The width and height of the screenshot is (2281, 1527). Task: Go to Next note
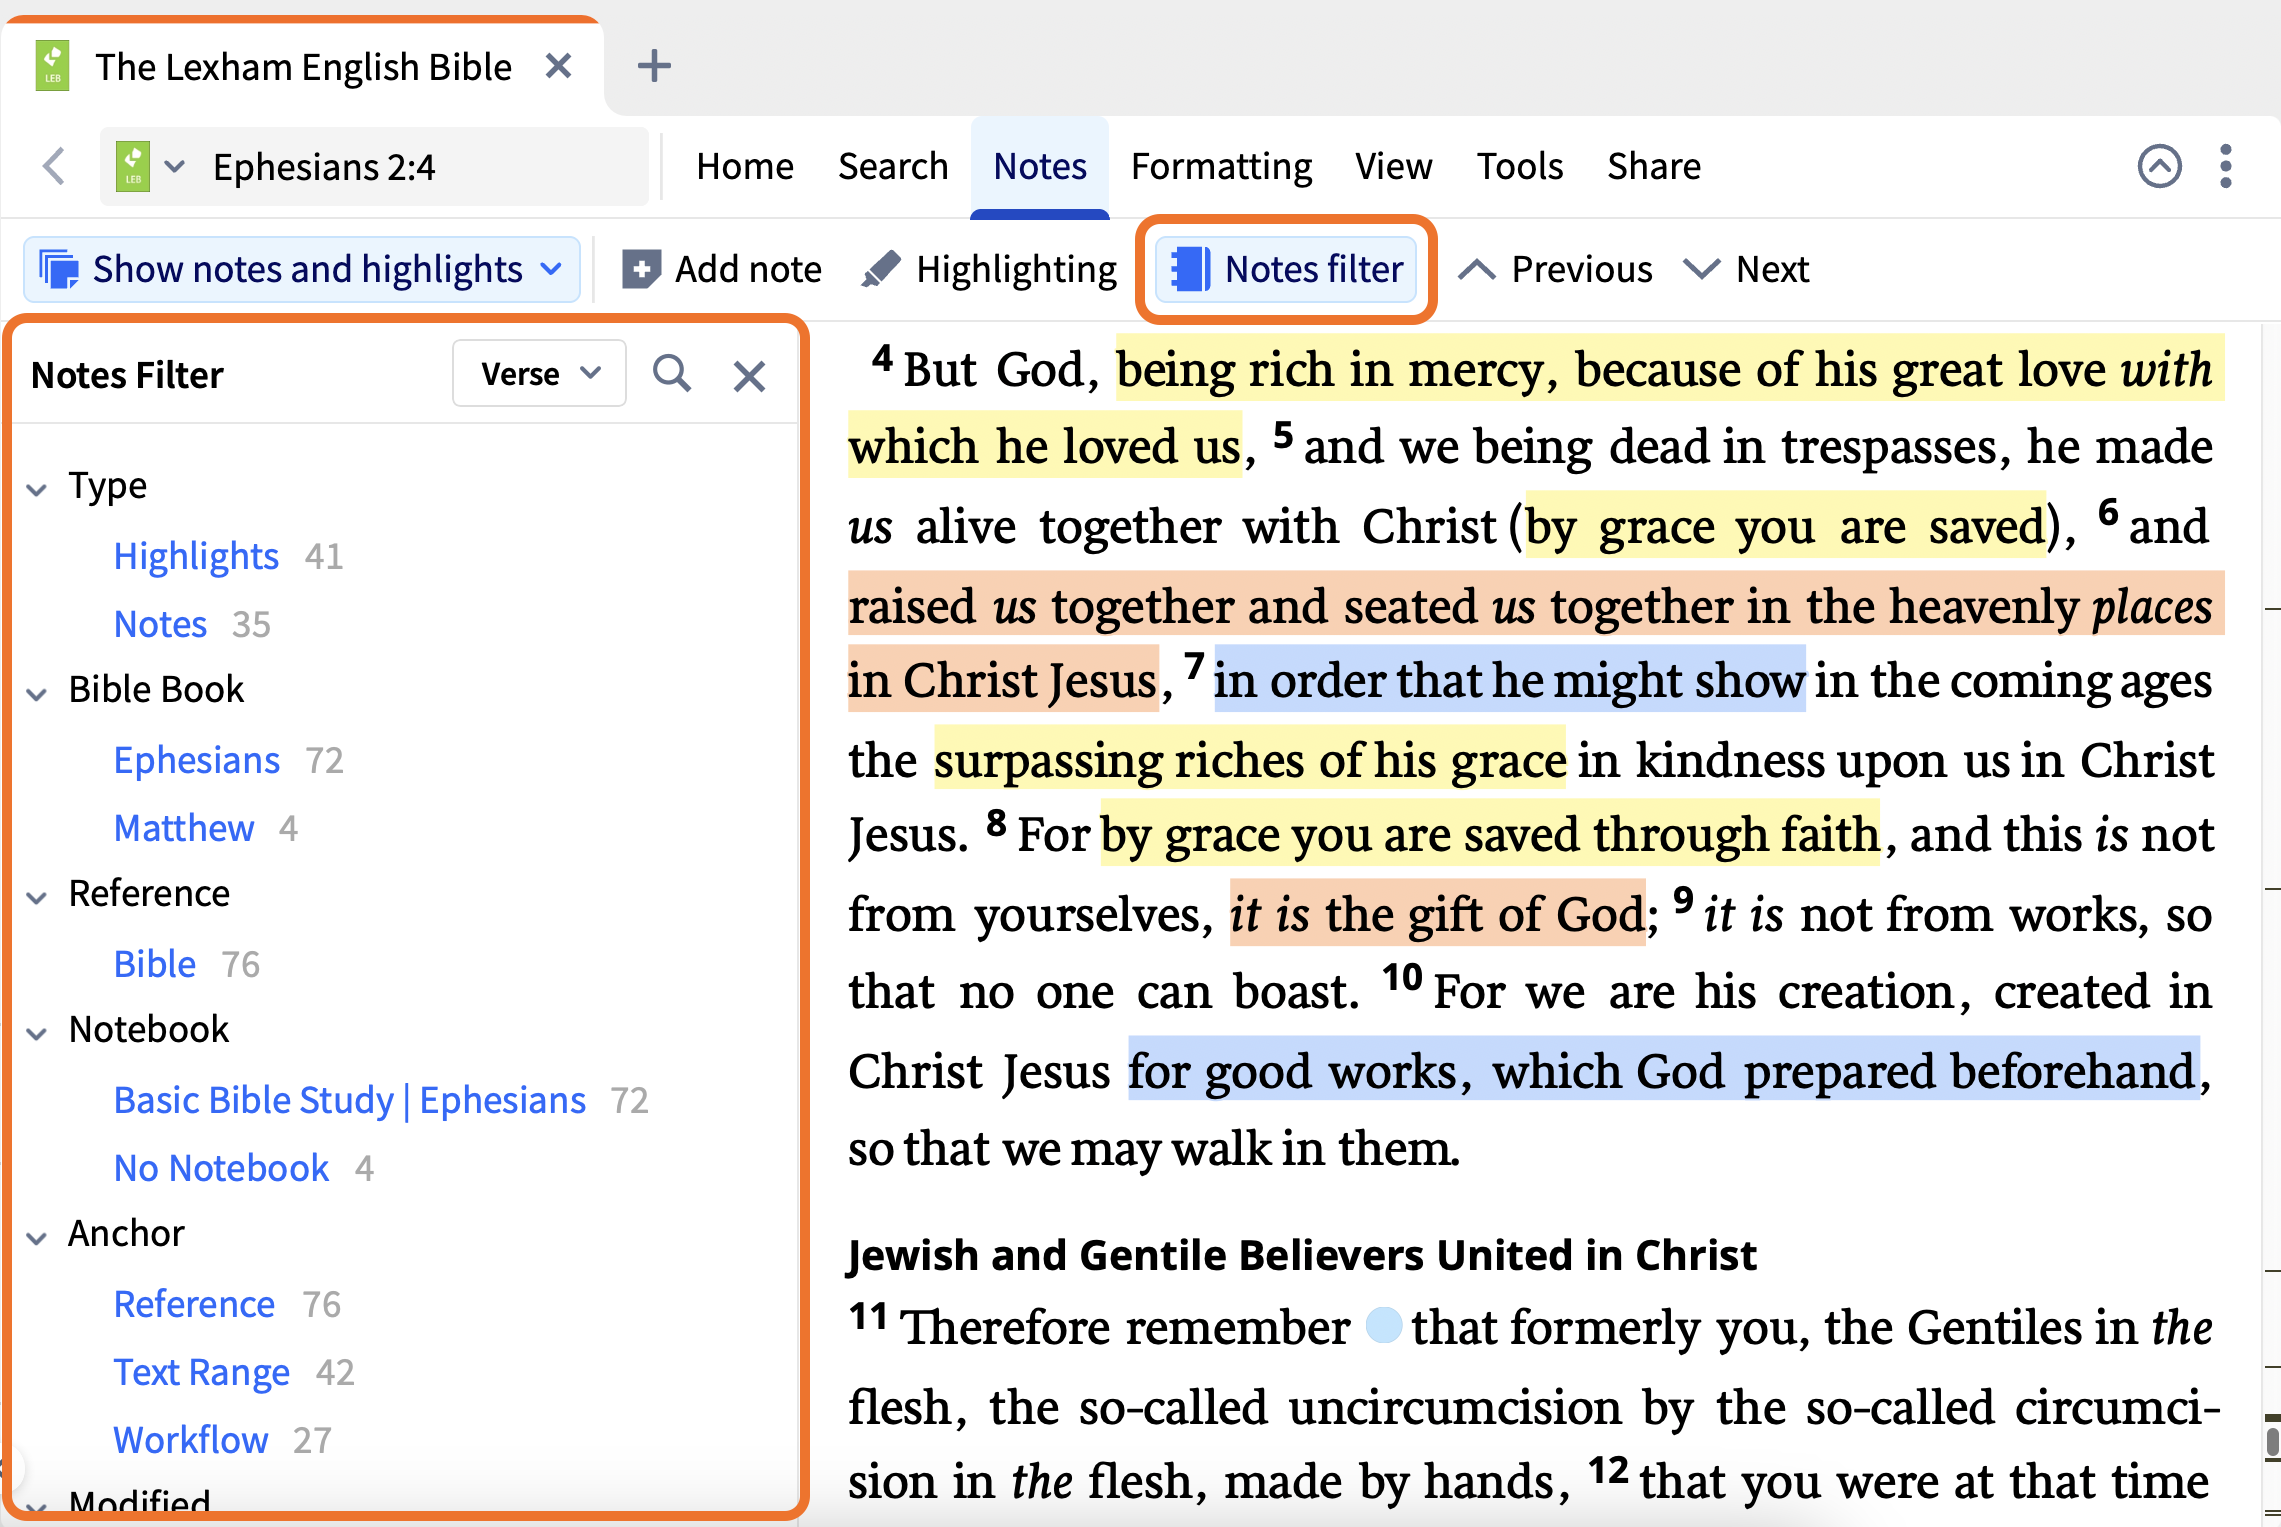pyautogui.click(x=1746, y=269)
